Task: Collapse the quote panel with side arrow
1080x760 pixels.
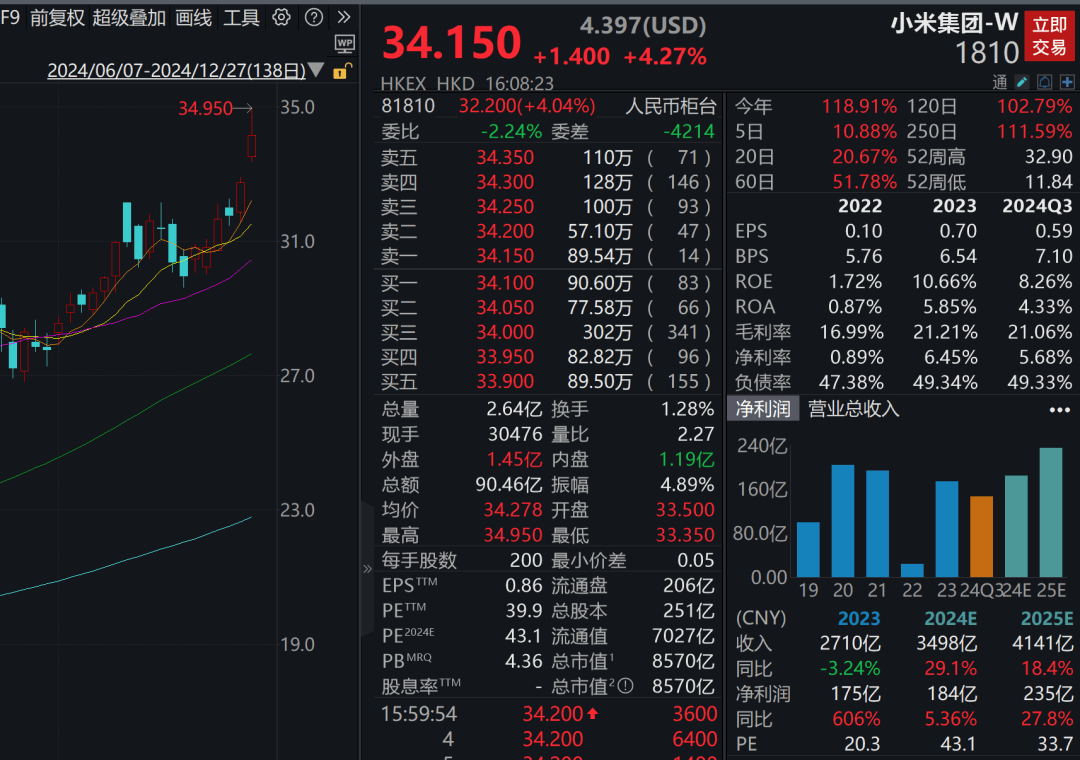Action: pos(367,568)
